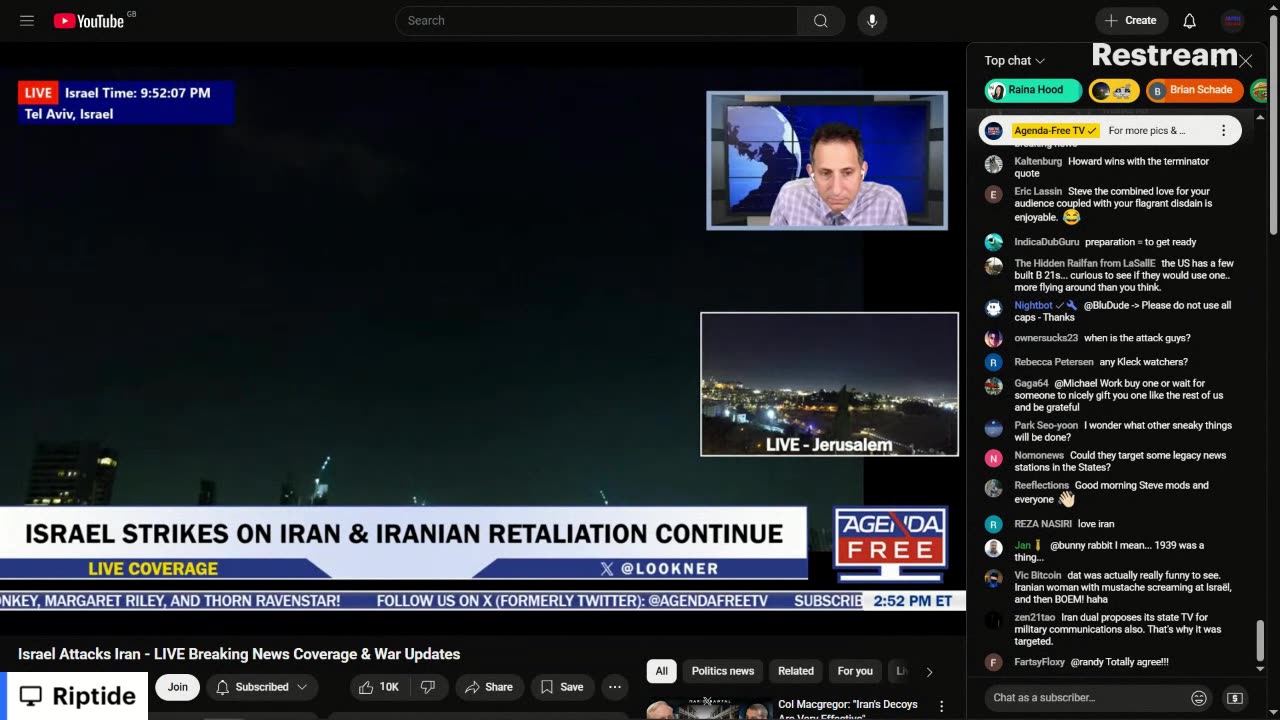The image size is (1280, 720).
Task: Click the live chat scrollbar thumb
Action: click(x=1260, y=641)
